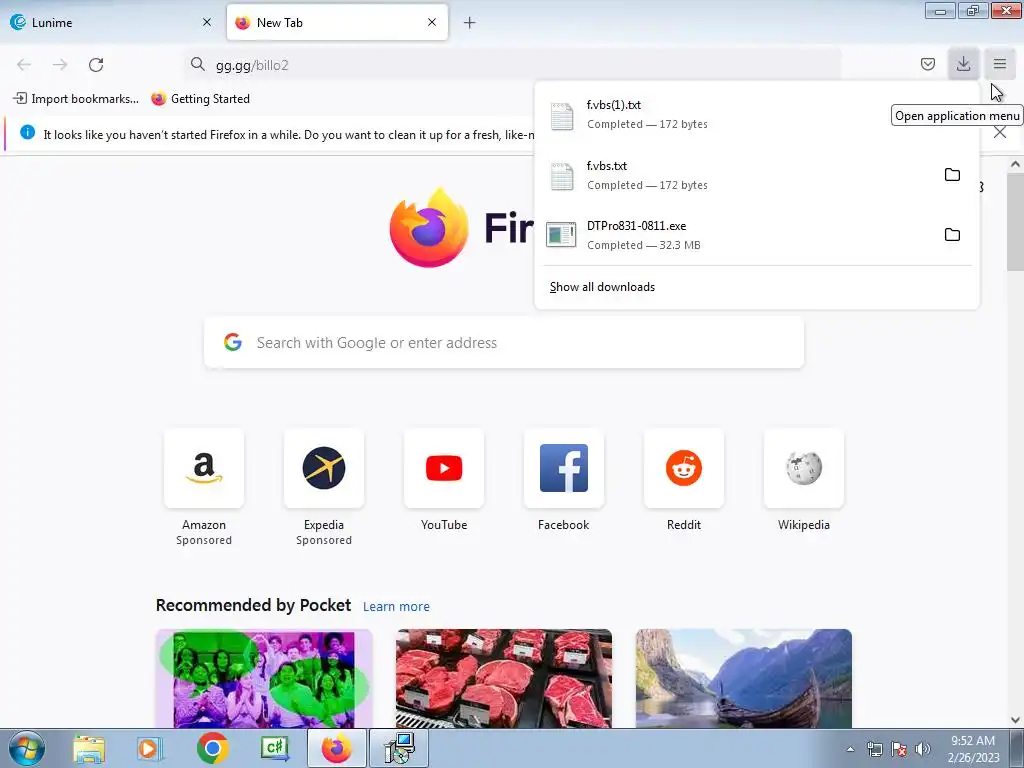Viewport: 1024px width, 768px height.
Task: Close the New Tab tab
Action: click(x=432, y=22)
